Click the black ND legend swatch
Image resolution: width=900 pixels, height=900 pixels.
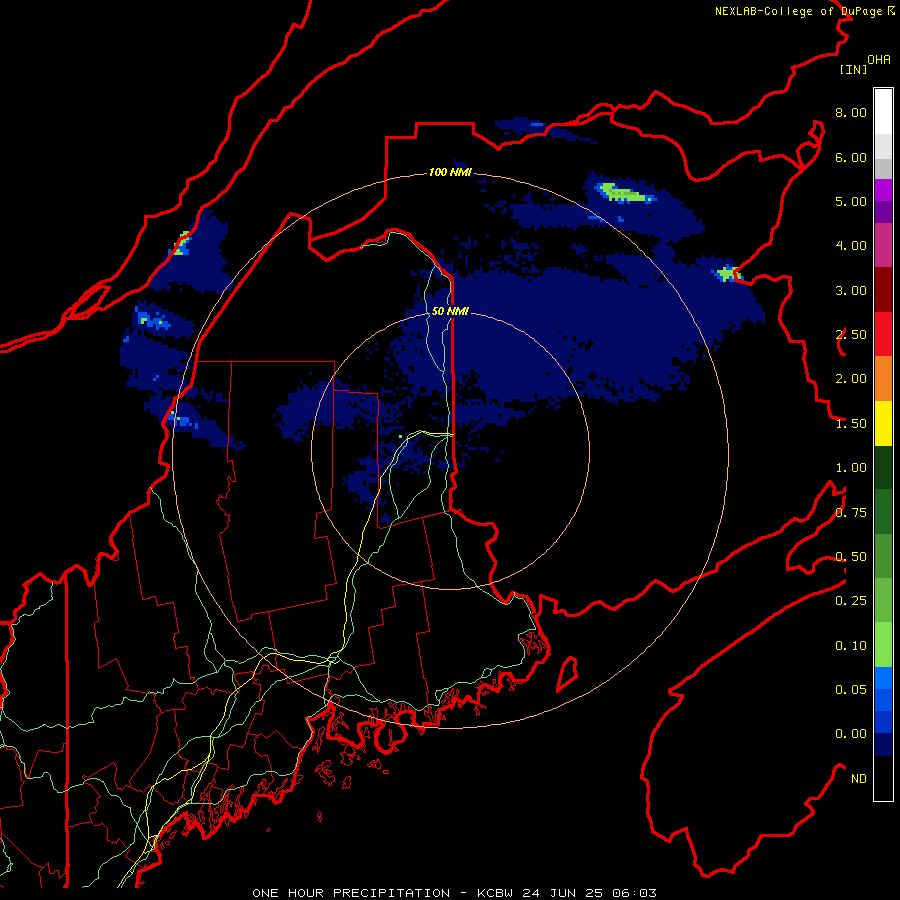[x=883, y=778]
